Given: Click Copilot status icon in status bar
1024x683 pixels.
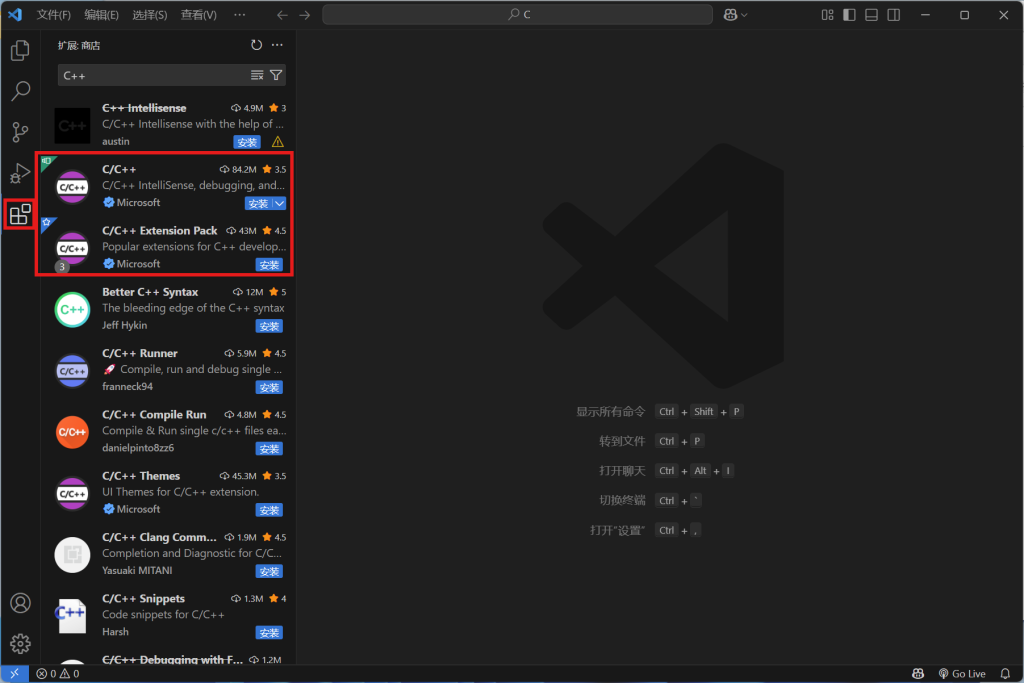Looking at the screenshot, I should point(918,673).
